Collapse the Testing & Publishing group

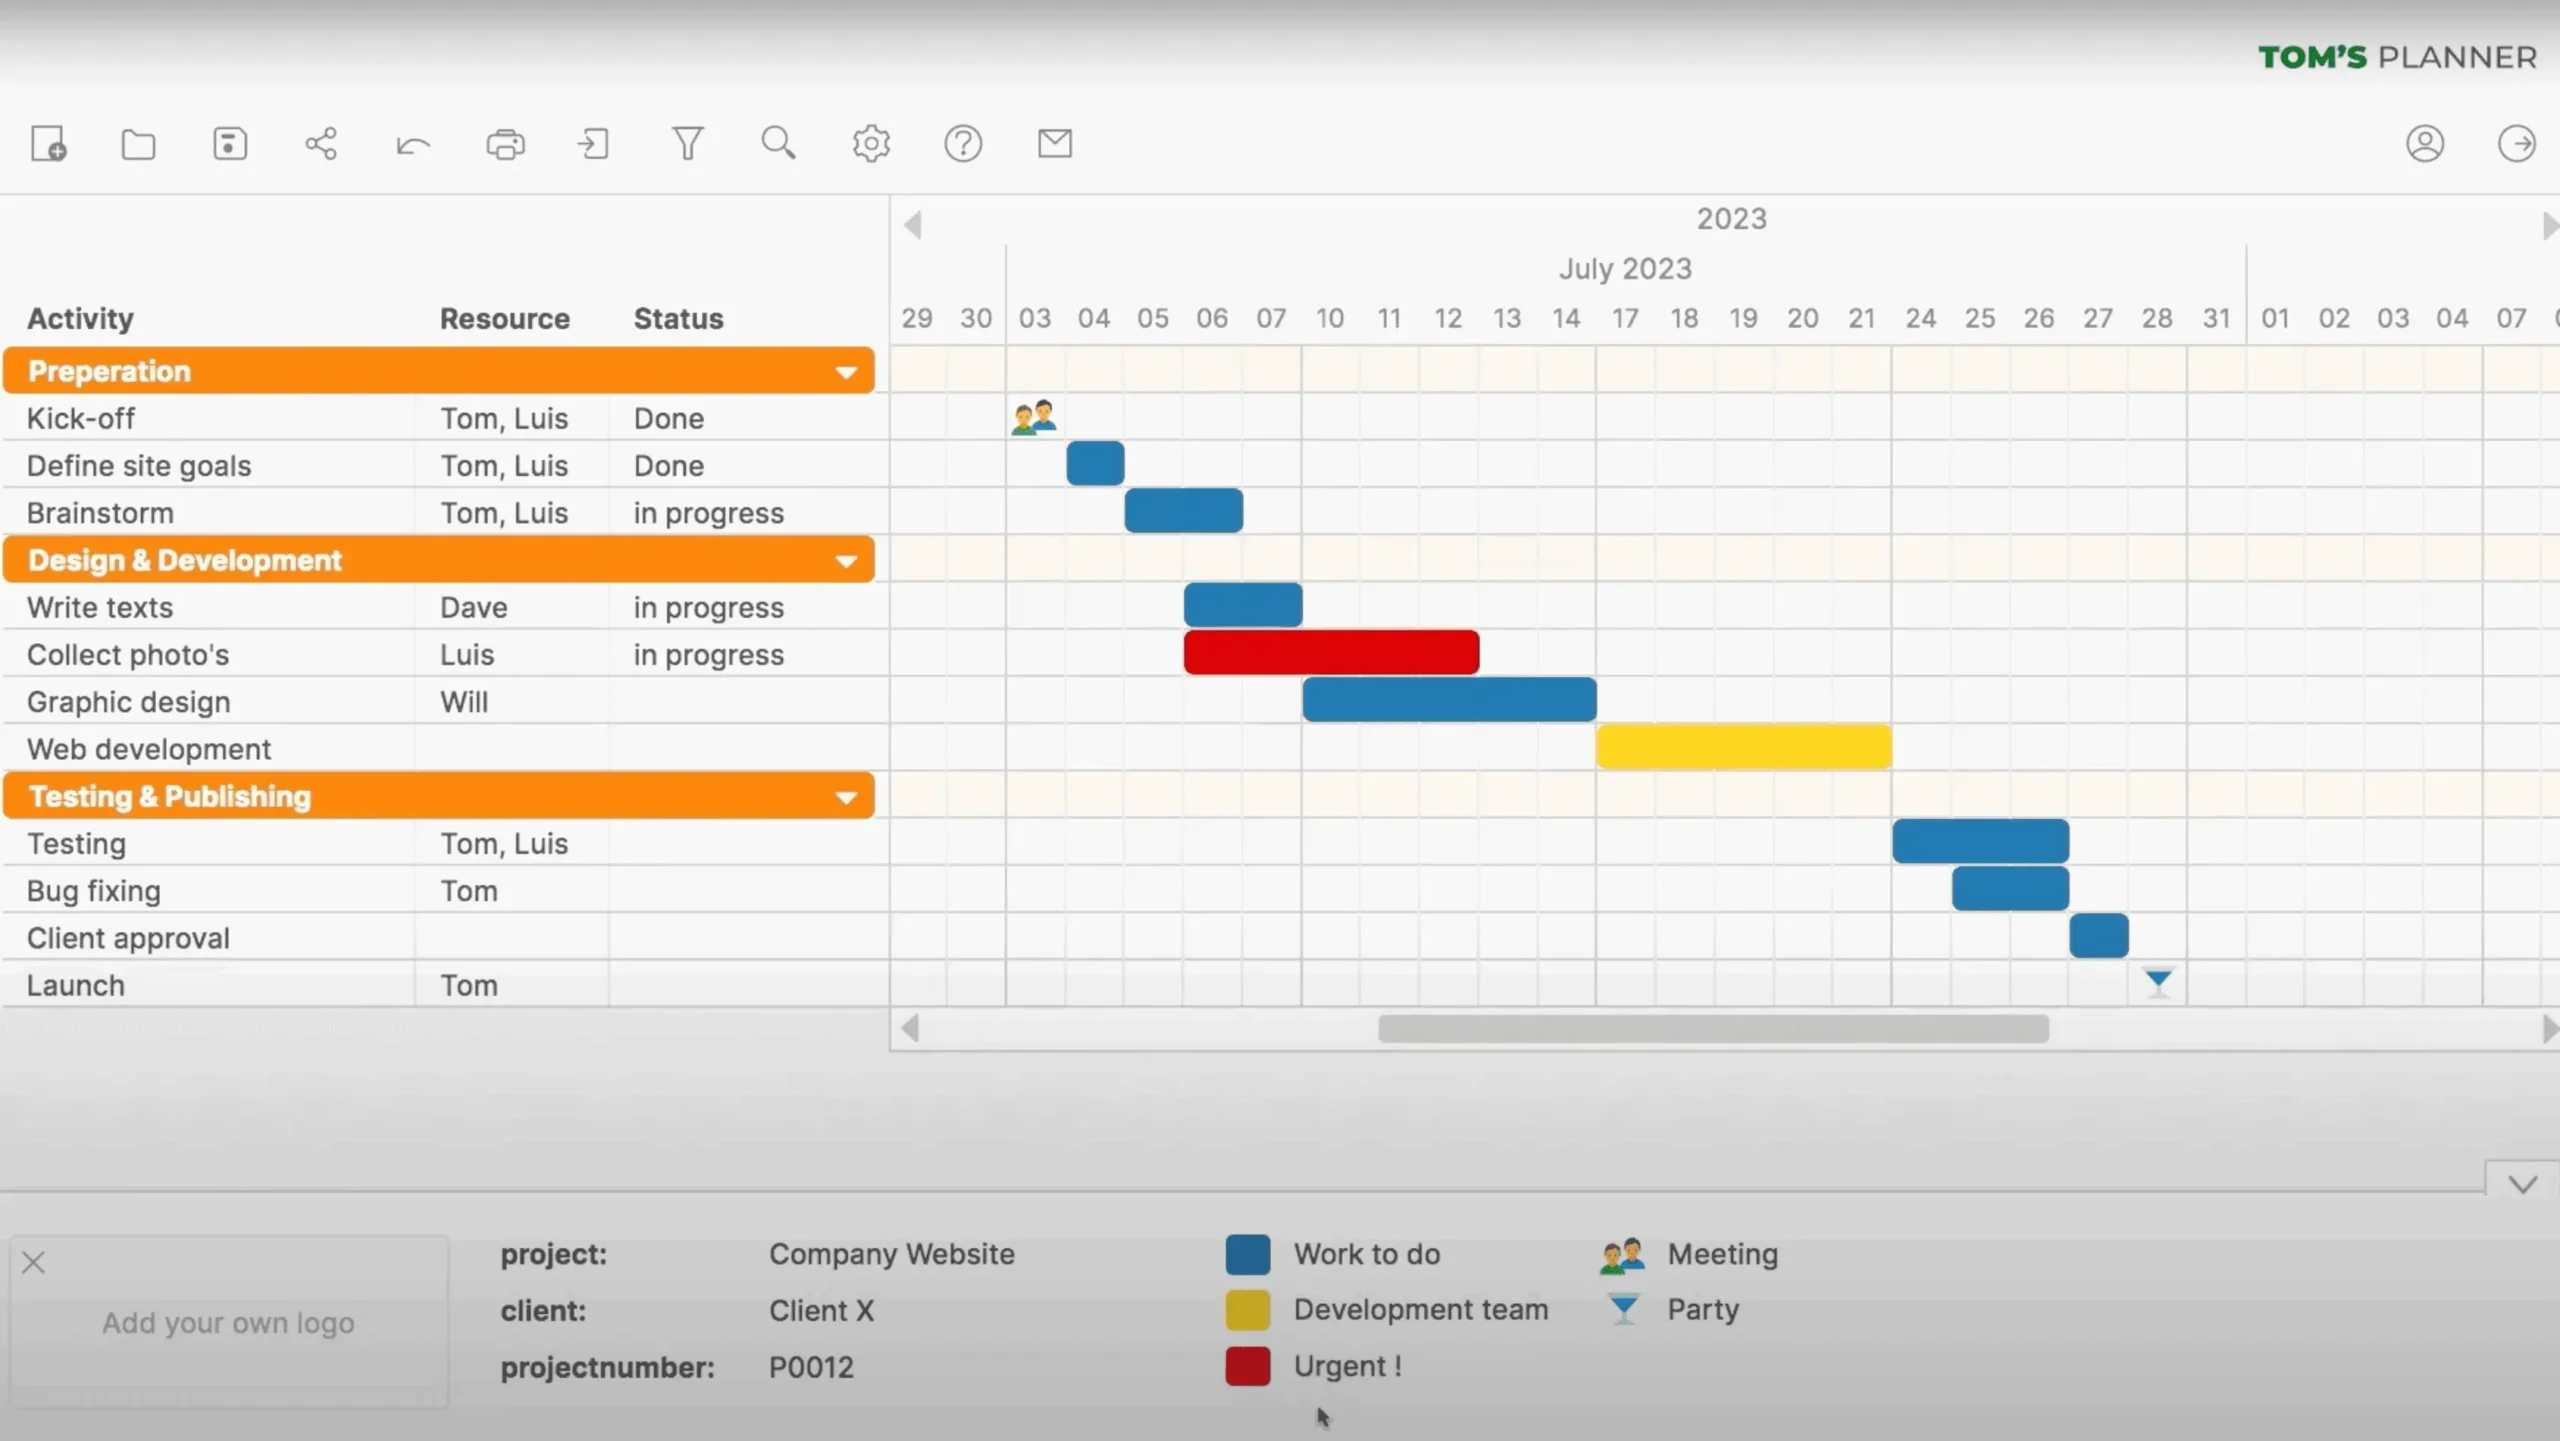click(x=846, y=798)
